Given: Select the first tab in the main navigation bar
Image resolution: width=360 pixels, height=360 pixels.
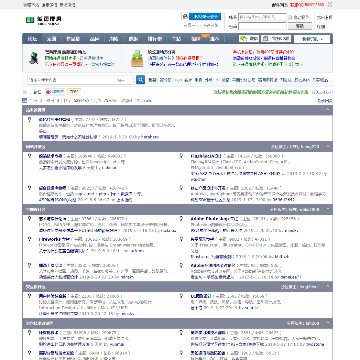Looking at the screenshot, I should [32, 39].
